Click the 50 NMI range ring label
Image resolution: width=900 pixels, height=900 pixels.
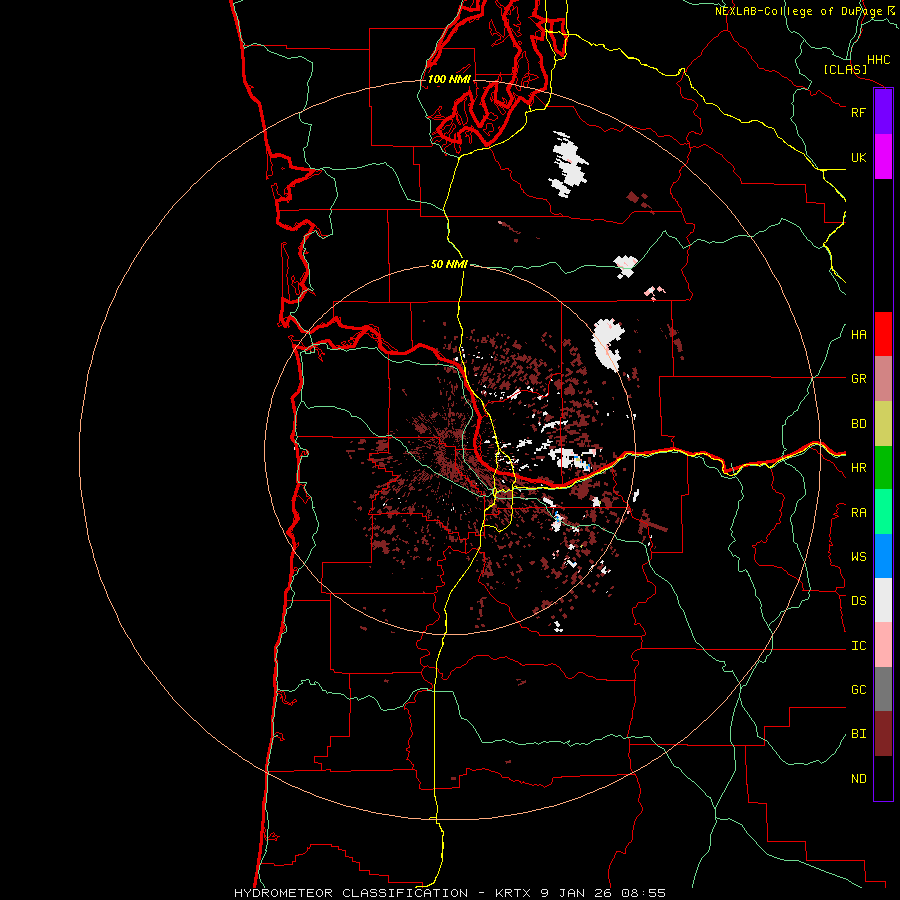pyautogui.click(x=449, y=264)
